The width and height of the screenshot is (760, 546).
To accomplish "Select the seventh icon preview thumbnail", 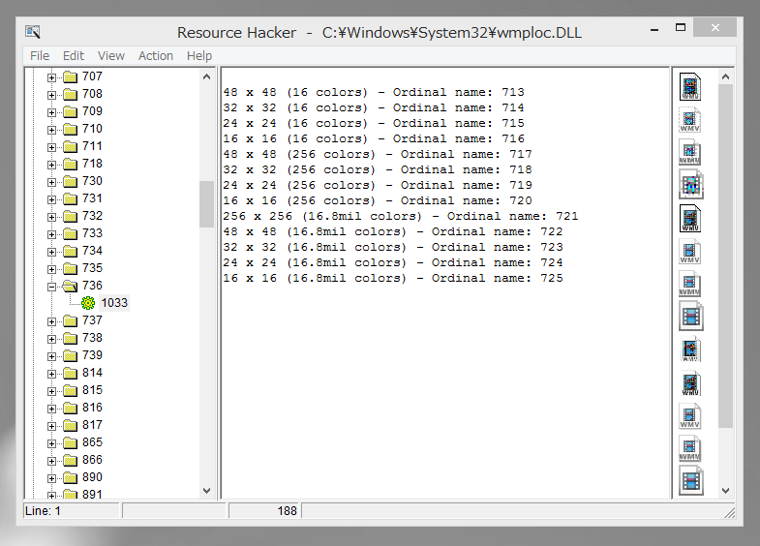I will pyautogui.click(x=690, y=284).
